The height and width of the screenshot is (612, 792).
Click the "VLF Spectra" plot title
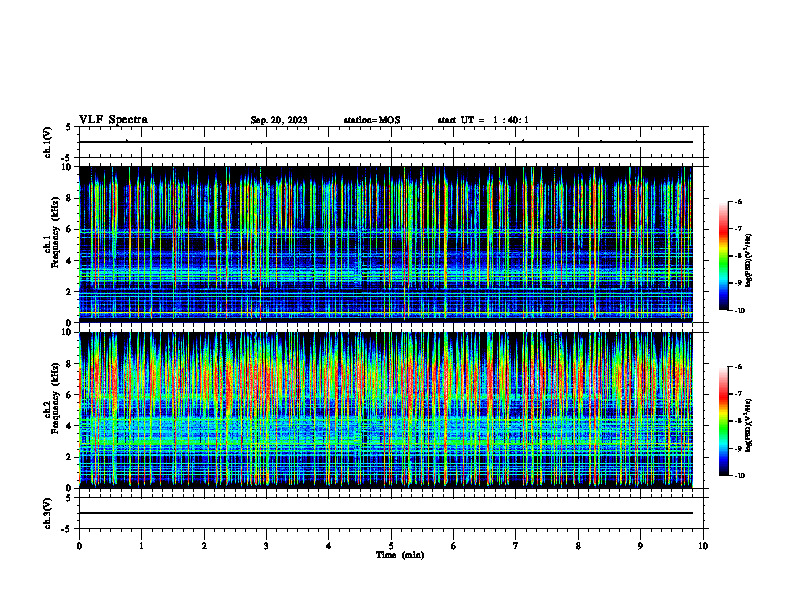coord(113,119)
